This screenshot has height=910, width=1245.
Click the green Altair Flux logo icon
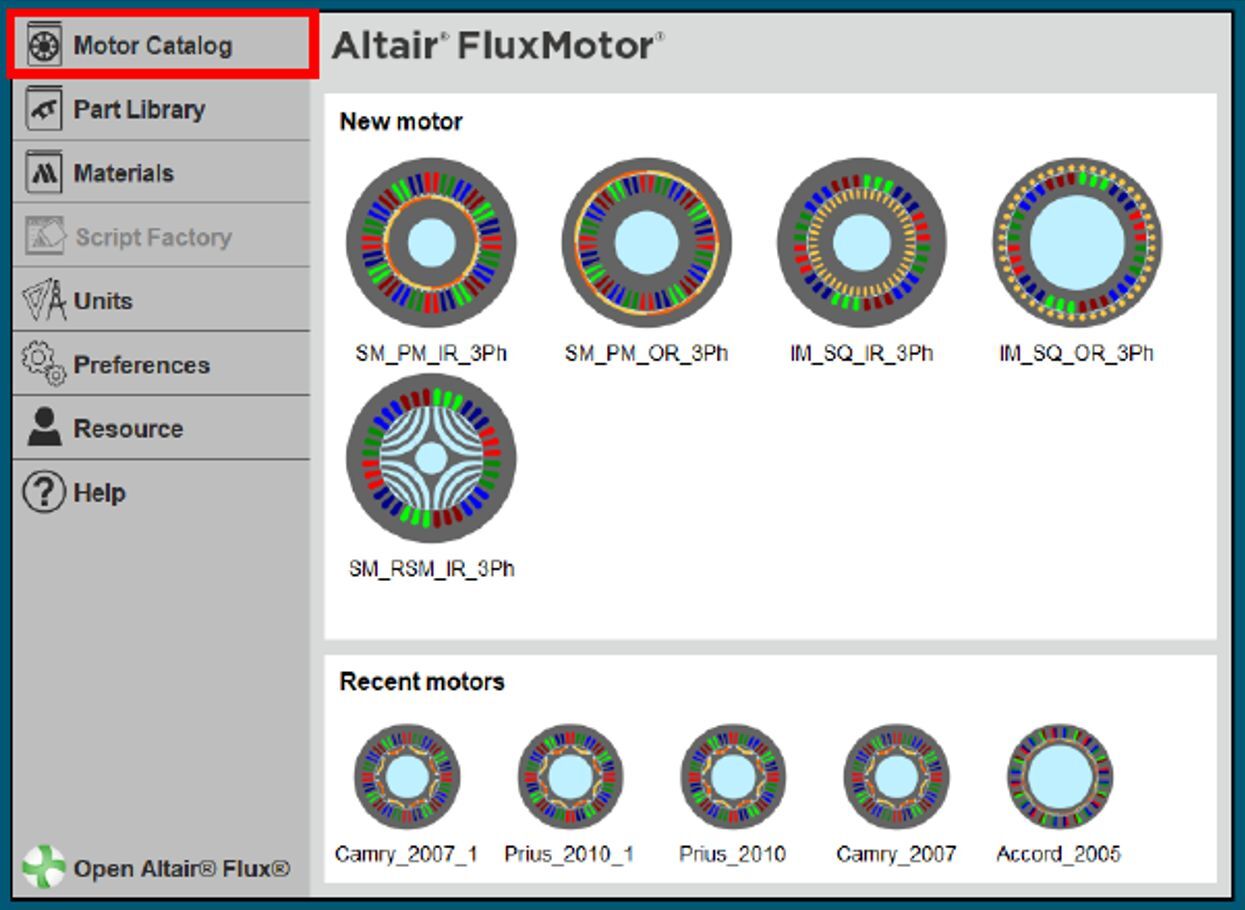(44, 868)
